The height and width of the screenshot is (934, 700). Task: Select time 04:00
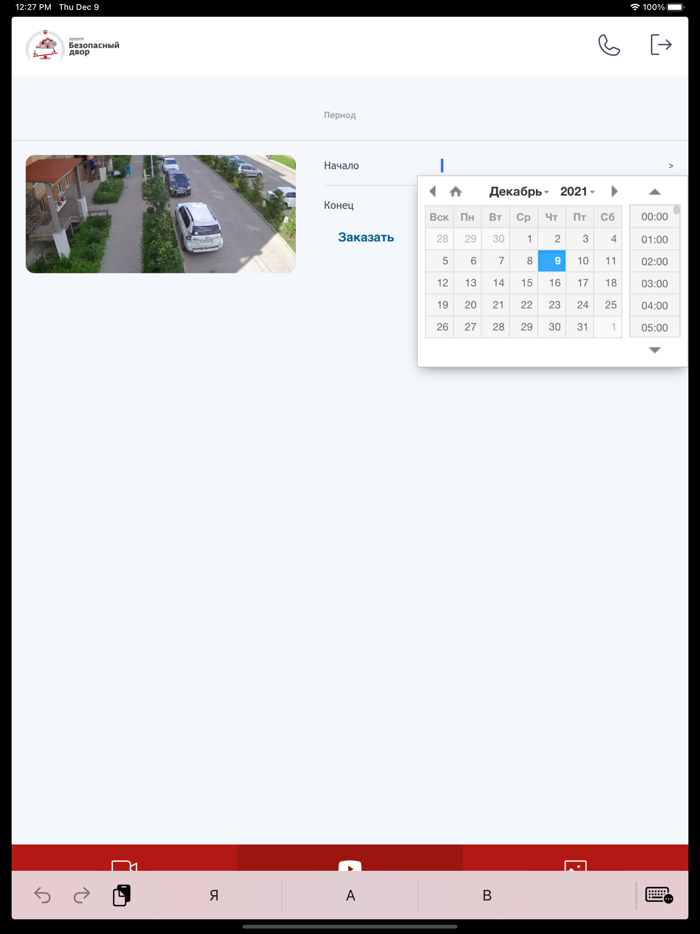tap(654, 306)
